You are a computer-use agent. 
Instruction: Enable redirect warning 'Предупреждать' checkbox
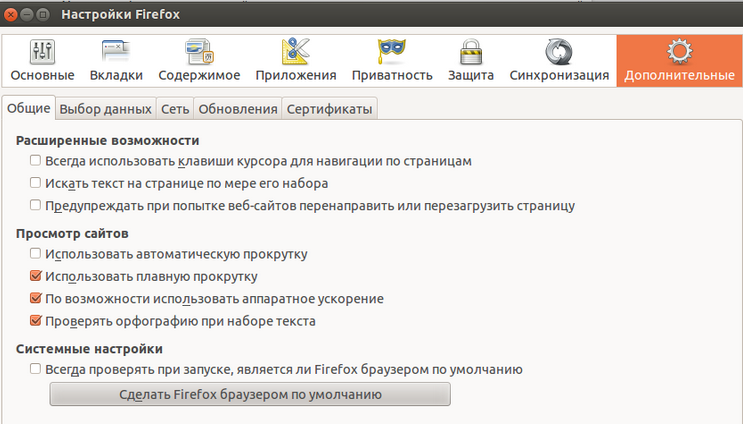pos(36,205)
